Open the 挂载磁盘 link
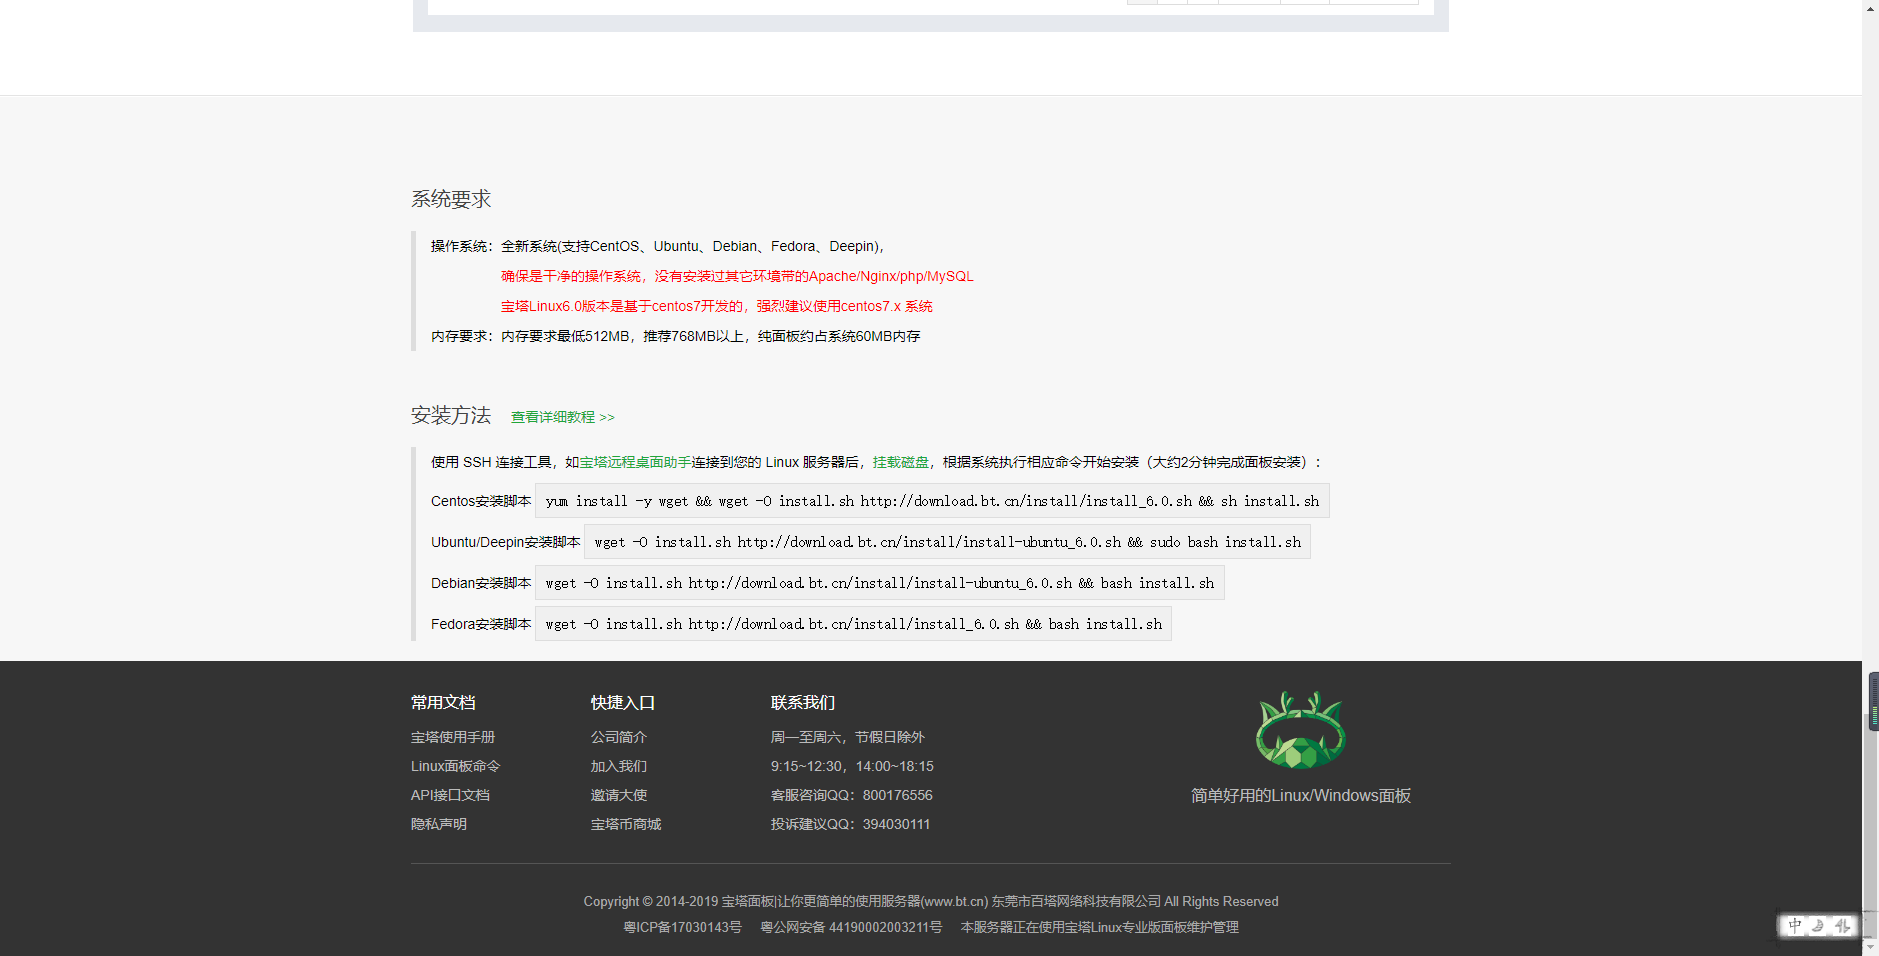 coord(900,462)
